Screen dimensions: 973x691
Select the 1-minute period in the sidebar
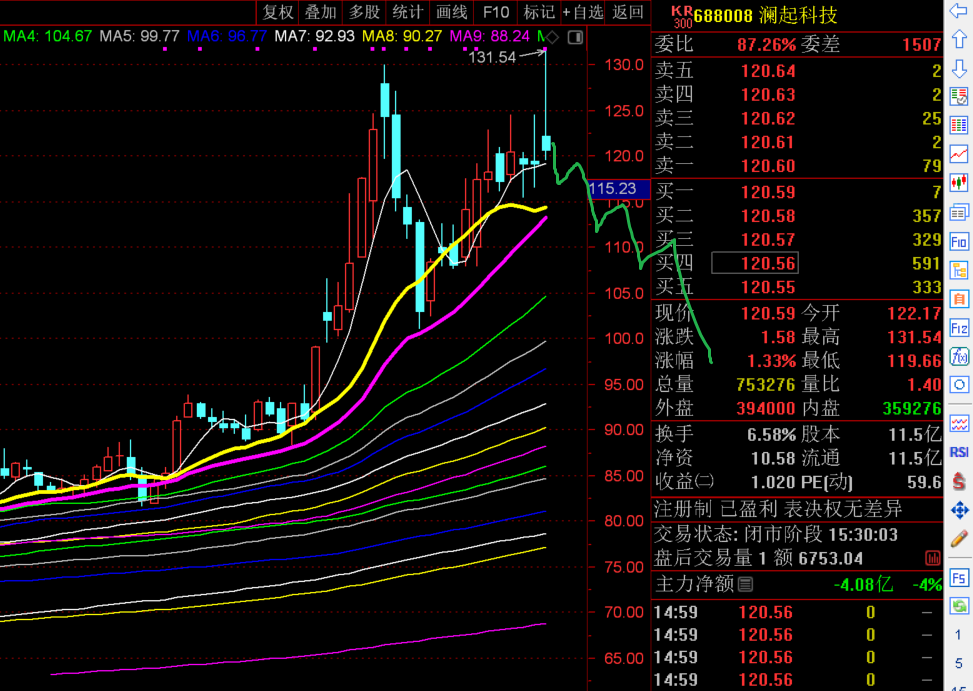[x=959, y=635]
